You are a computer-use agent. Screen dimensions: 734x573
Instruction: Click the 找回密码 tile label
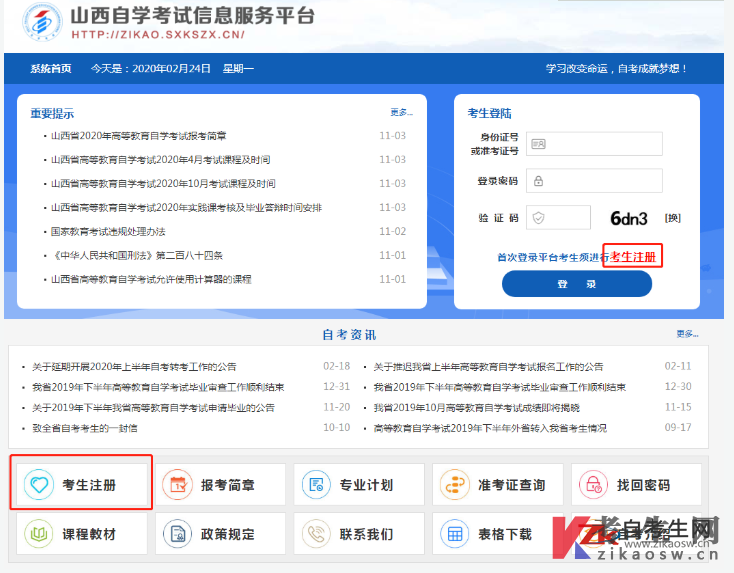coord(643,485)
